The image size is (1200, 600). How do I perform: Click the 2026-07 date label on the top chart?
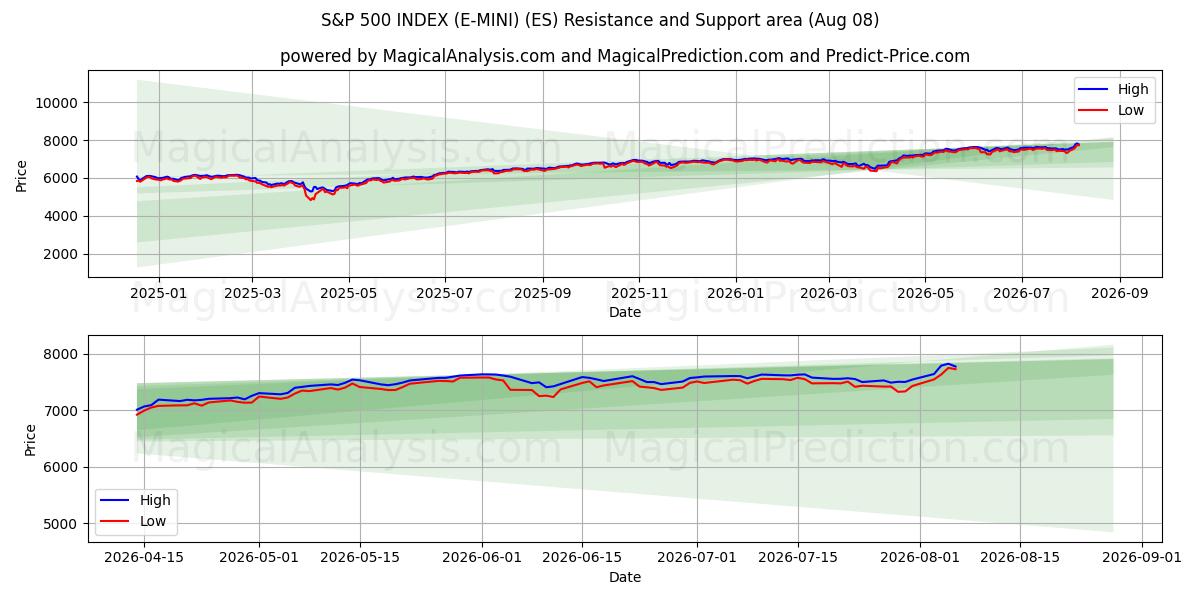coord(1021,293)
